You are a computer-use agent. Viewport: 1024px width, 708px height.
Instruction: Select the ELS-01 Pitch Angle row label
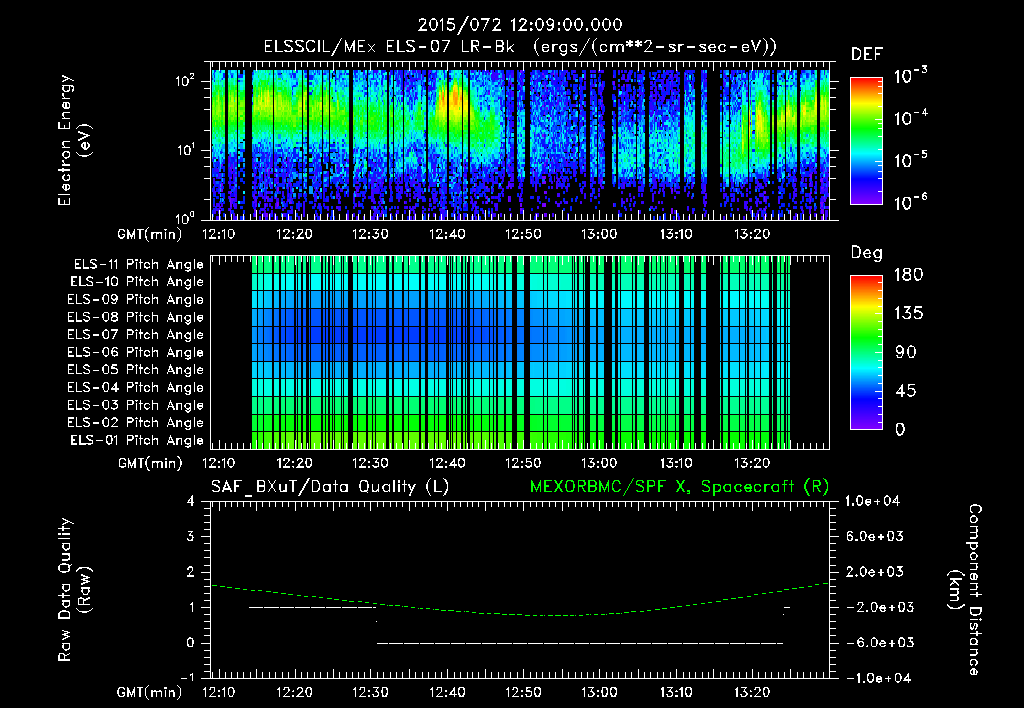[x=137, y=440]
